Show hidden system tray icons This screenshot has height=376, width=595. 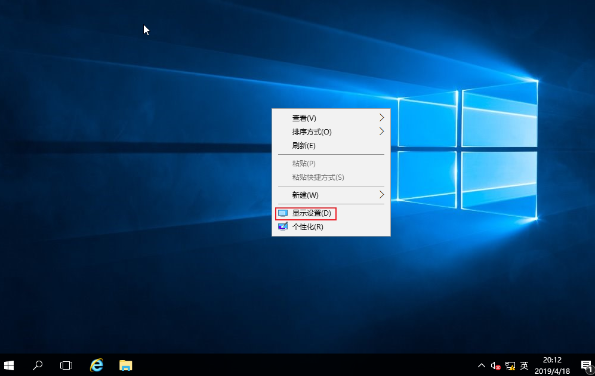[x=481, y=366]
